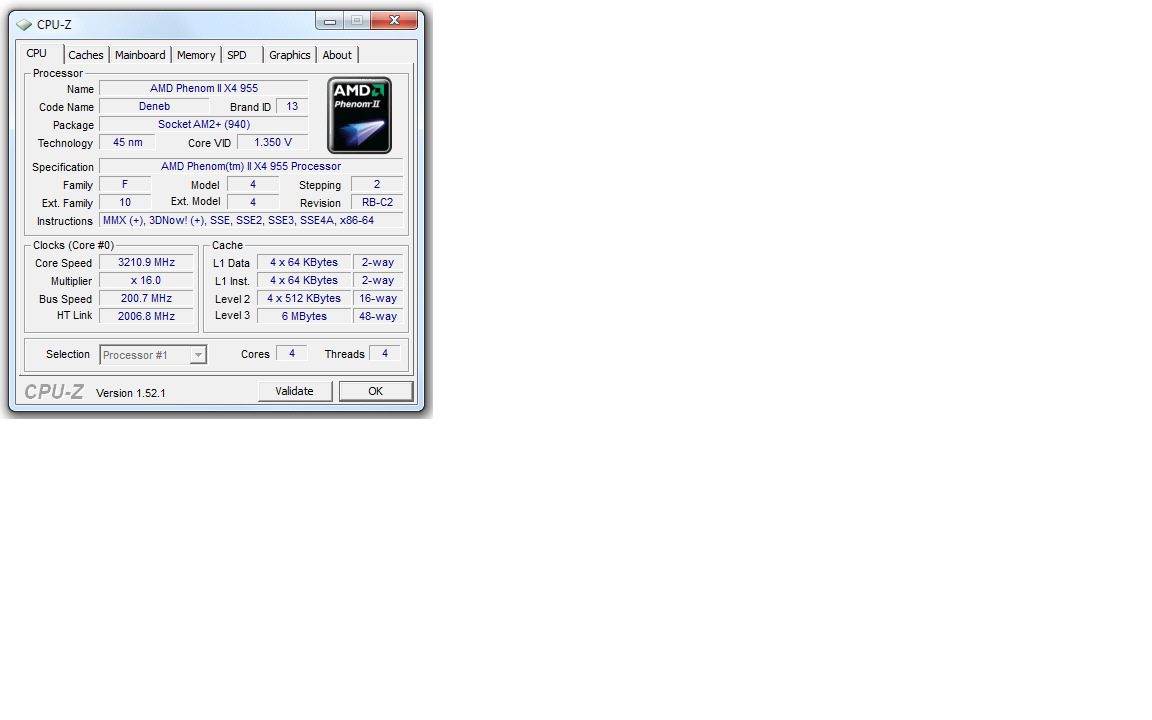The height and width of the screenshot is (720, 1152).
Task: Select the CPU tab
Action: click(x=37, y=54)
